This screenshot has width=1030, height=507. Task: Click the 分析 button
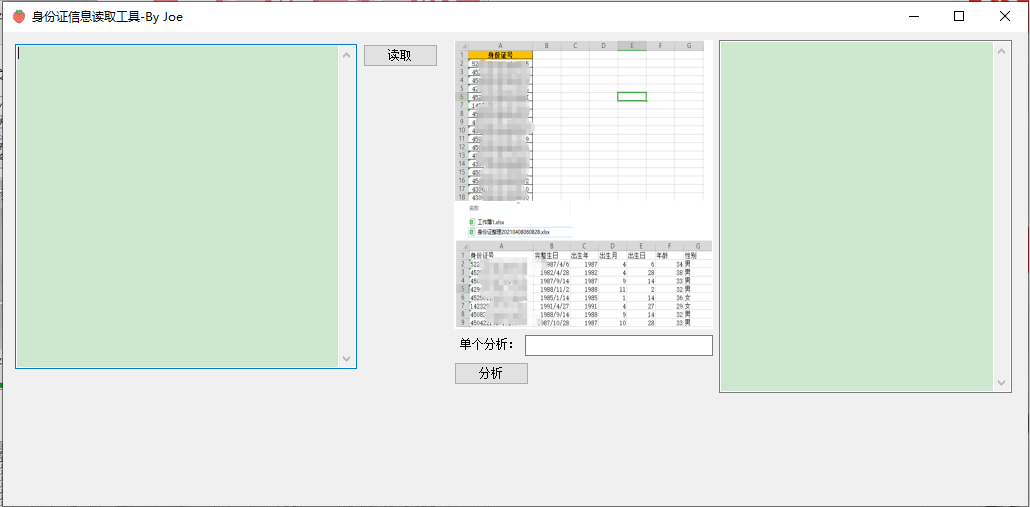[x=491, y=373]
